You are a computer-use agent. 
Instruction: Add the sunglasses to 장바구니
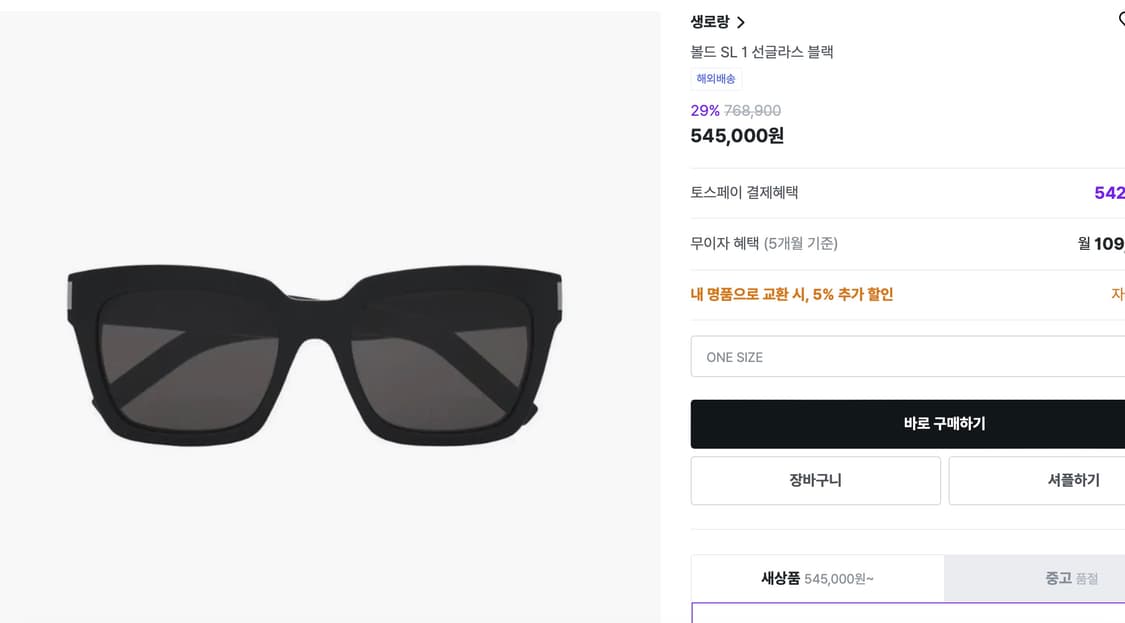[x=815, y=480]
